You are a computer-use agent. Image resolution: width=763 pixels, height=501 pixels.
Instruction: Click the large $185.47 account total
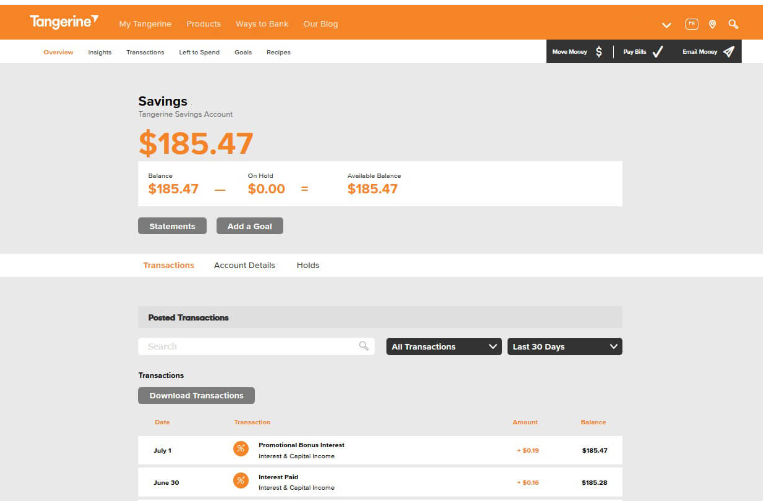[196, 143]
